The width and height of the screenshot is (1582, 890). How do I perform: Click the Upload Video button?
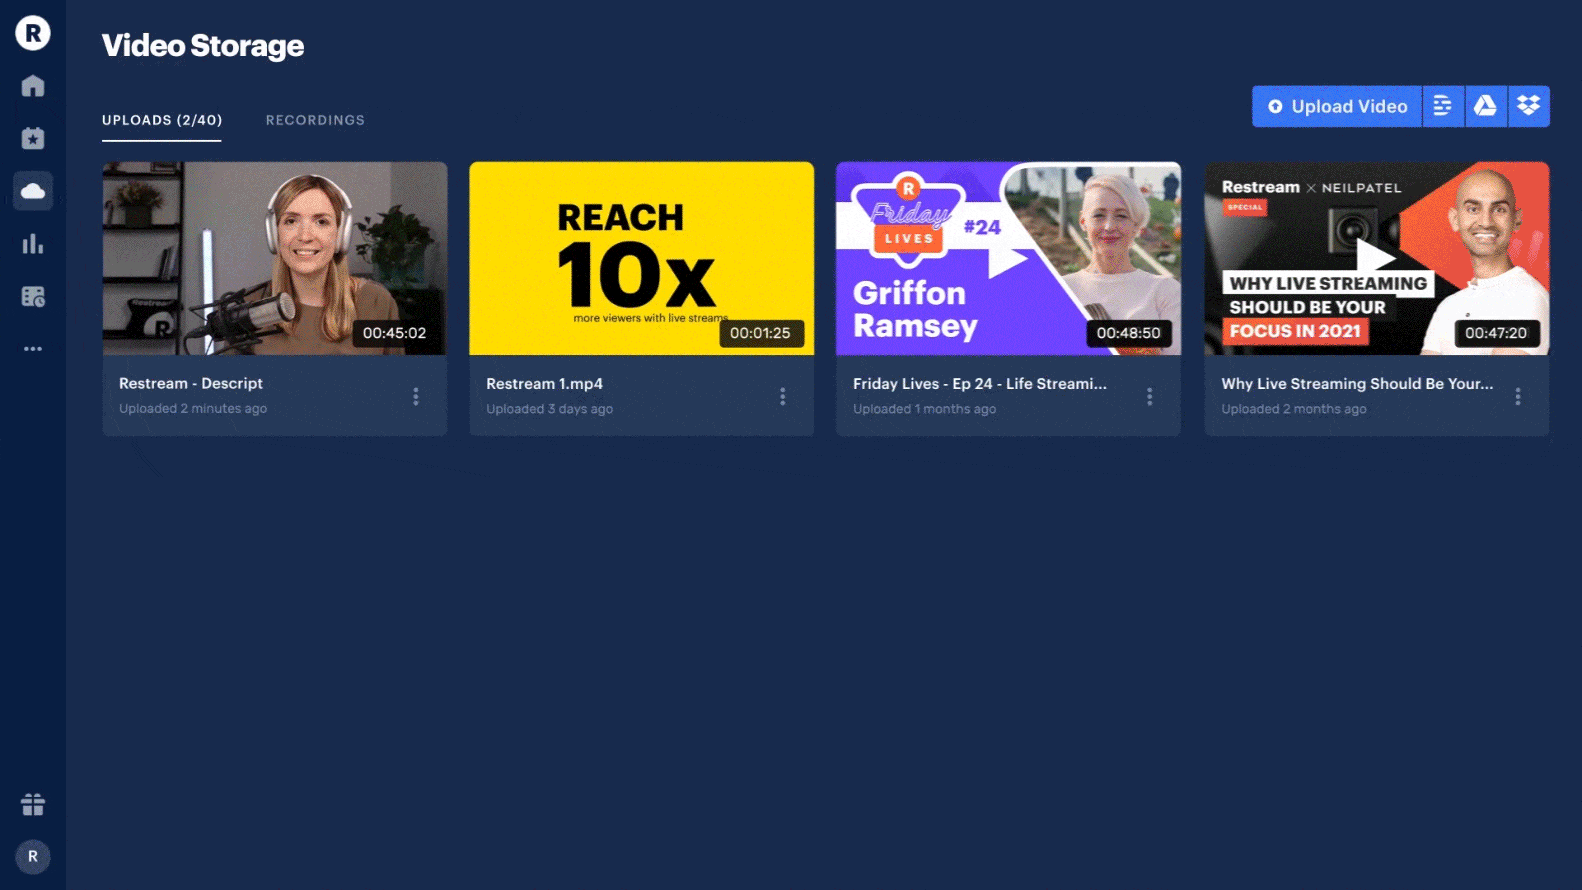click(x=1337, y=106)
